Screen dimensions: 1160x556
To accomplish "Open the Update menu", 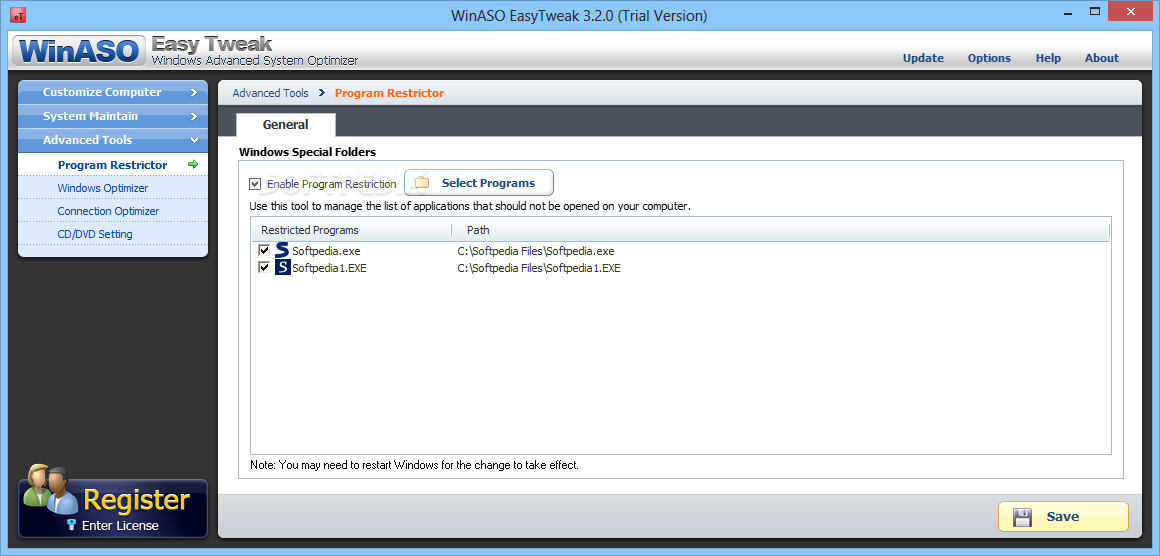I will point(923,58).
